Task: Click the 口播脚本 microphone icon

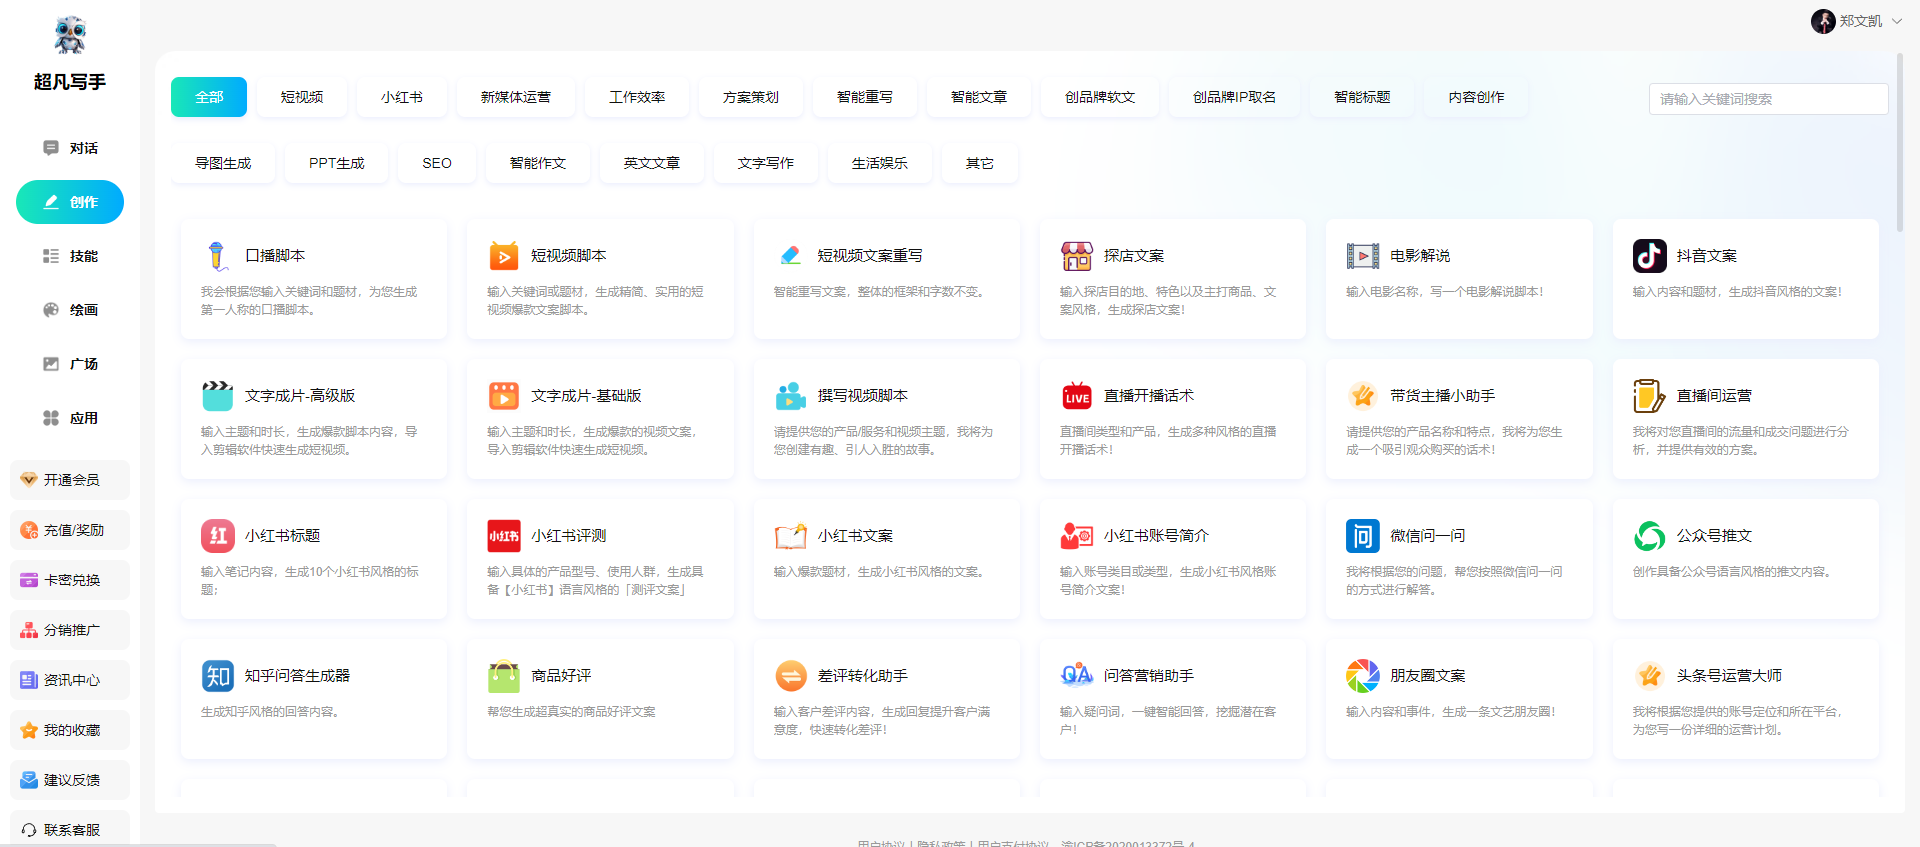Action: (x=217, y=256)
